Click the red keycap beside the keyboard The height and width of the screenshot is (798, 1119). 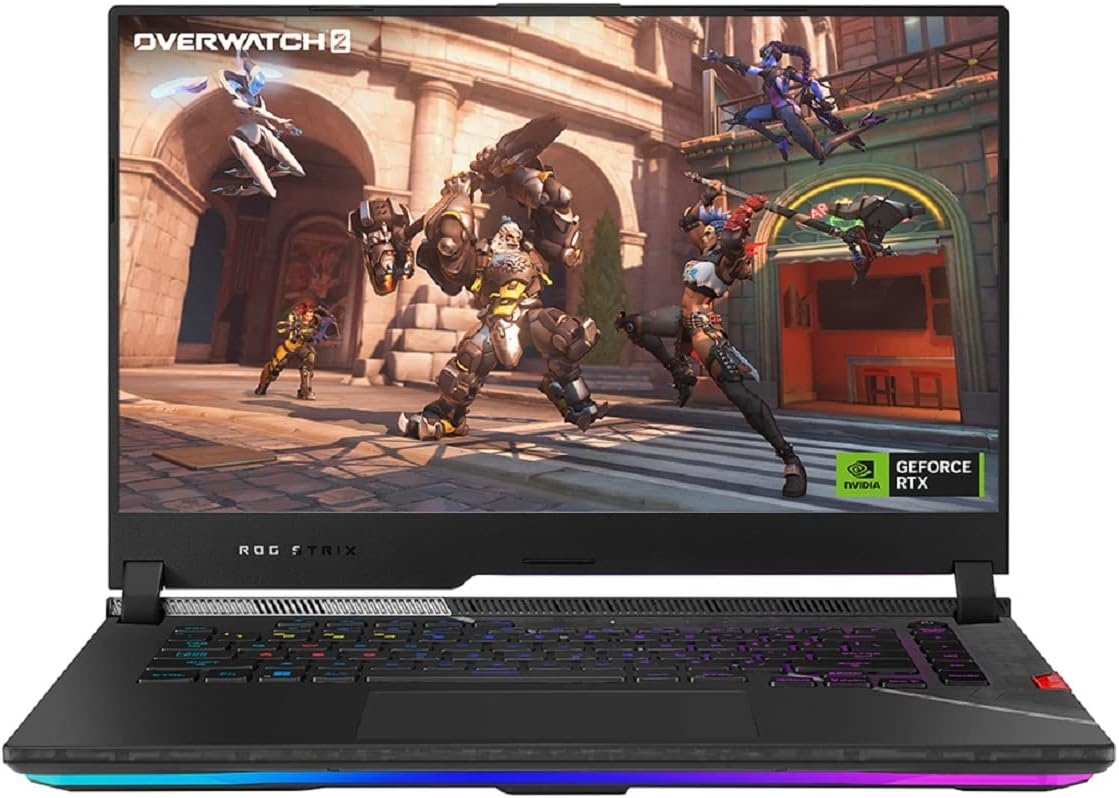pyautogui.click(x=1051, y=681)
